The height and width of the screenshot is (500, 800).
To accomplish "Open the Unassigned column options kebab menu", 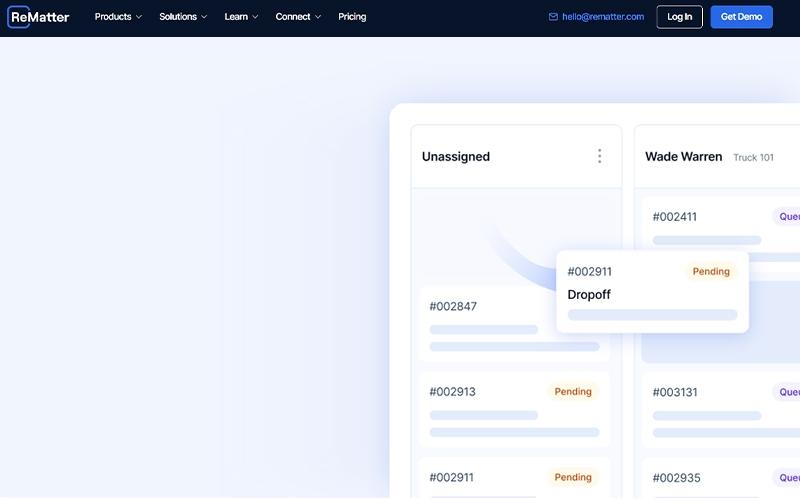I will click(x=599, y=156).
